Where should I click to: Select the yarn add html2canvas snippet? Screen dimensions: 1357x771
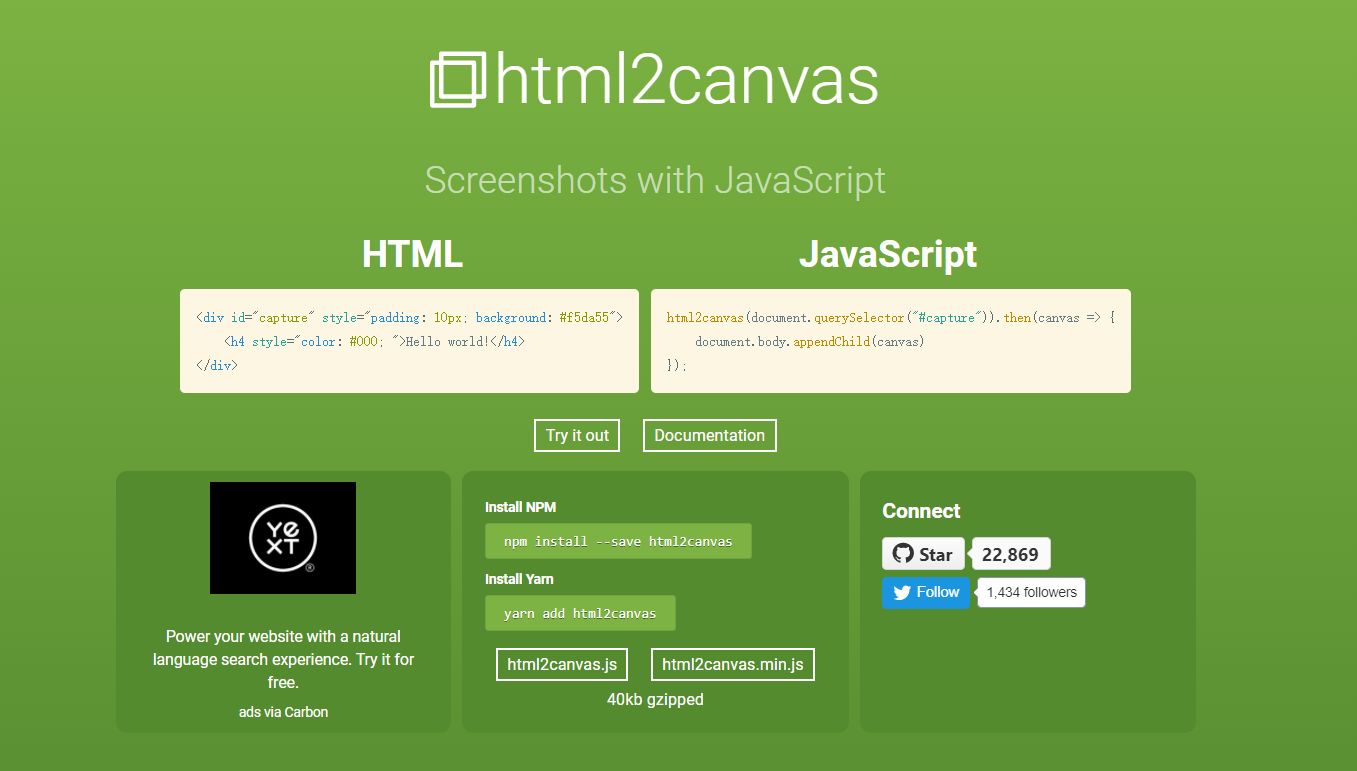coord(580,612)
